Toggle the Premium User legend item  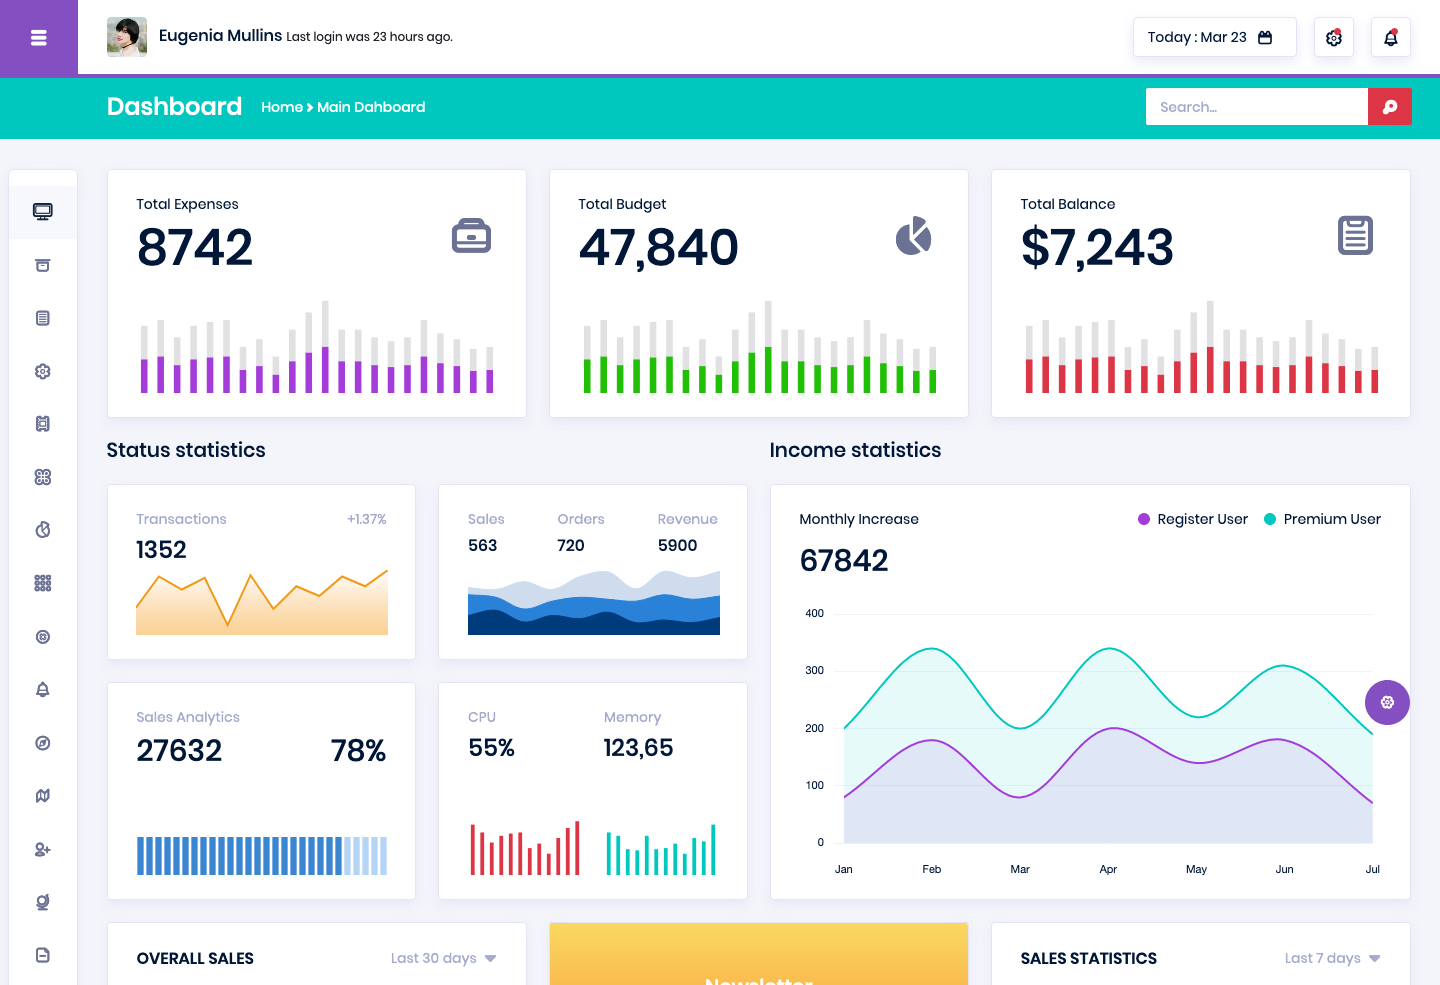[x=1322, y=519]
